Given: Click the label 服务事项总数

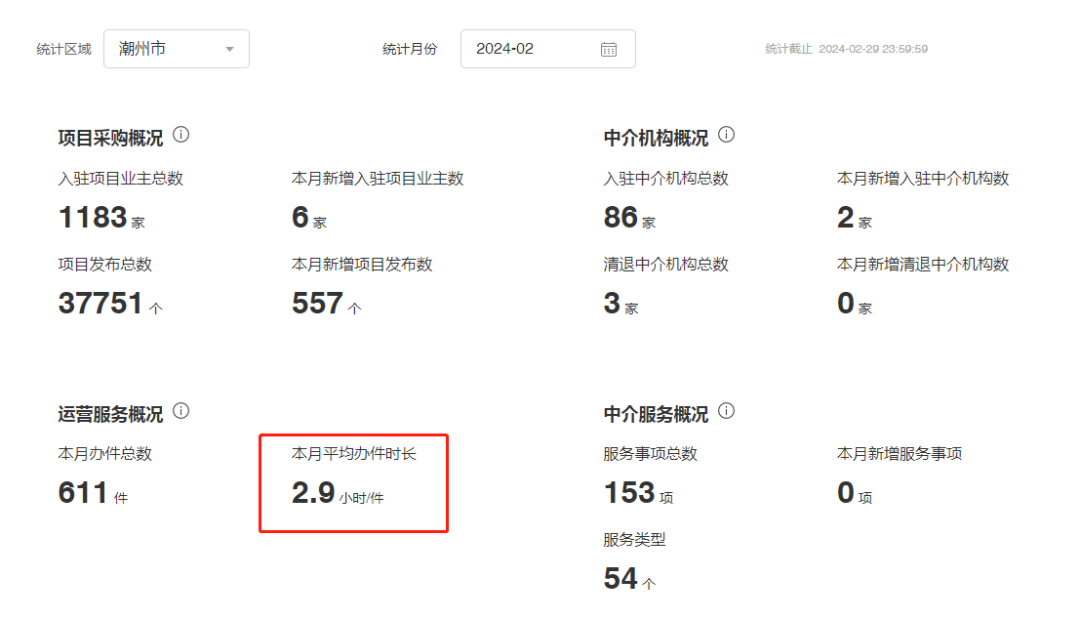Looking at the screenshot, I should click(x=650, y=453).
